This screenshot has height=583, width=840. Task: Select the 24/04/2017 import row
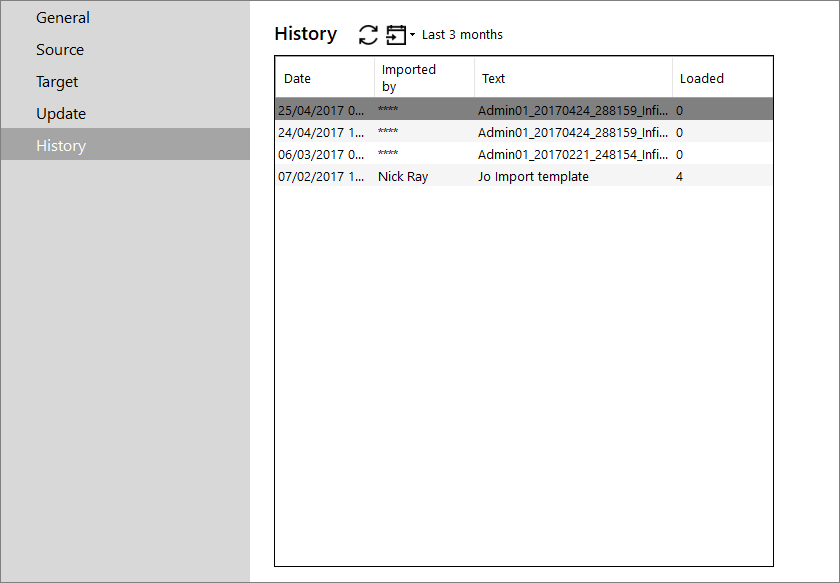pyautogui.click(x=524, y=132)
